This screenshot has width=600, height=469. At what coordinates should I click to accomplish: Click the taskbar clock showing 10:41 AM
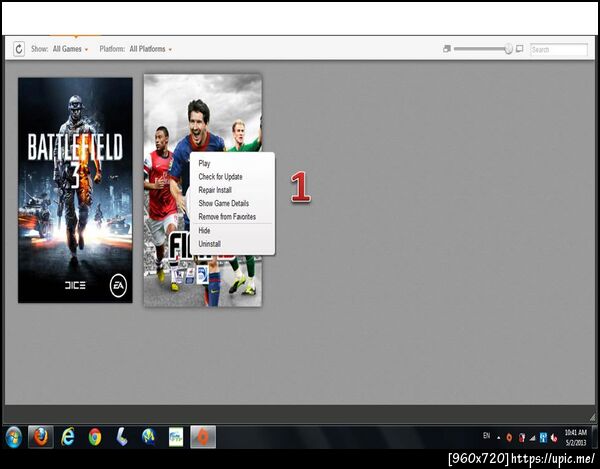576,437
